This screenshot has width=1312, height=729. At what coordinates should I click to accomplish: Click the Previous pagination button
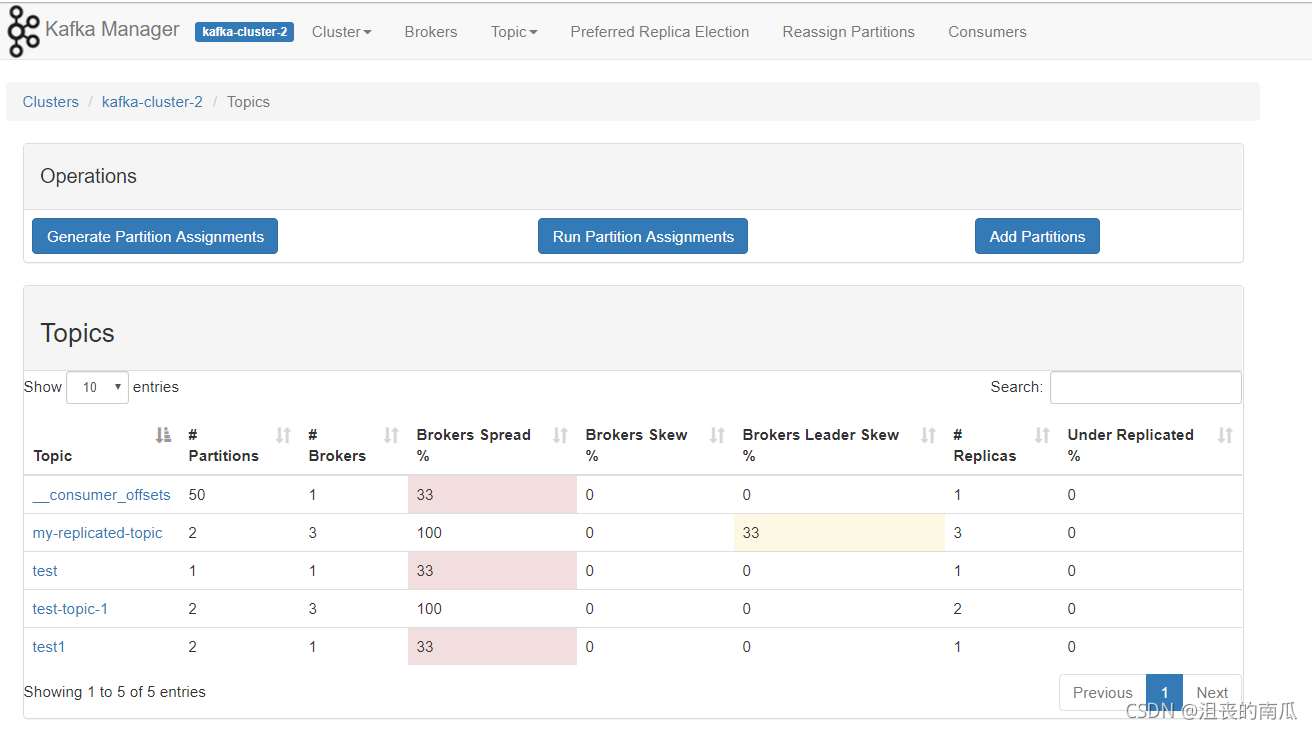(1102, 692)
